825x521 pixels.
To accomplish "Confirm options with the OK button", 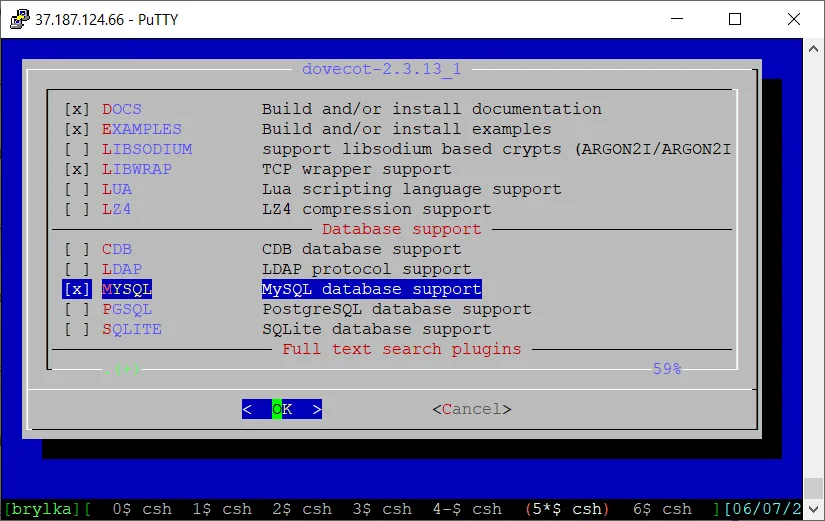I will (282, 409).
